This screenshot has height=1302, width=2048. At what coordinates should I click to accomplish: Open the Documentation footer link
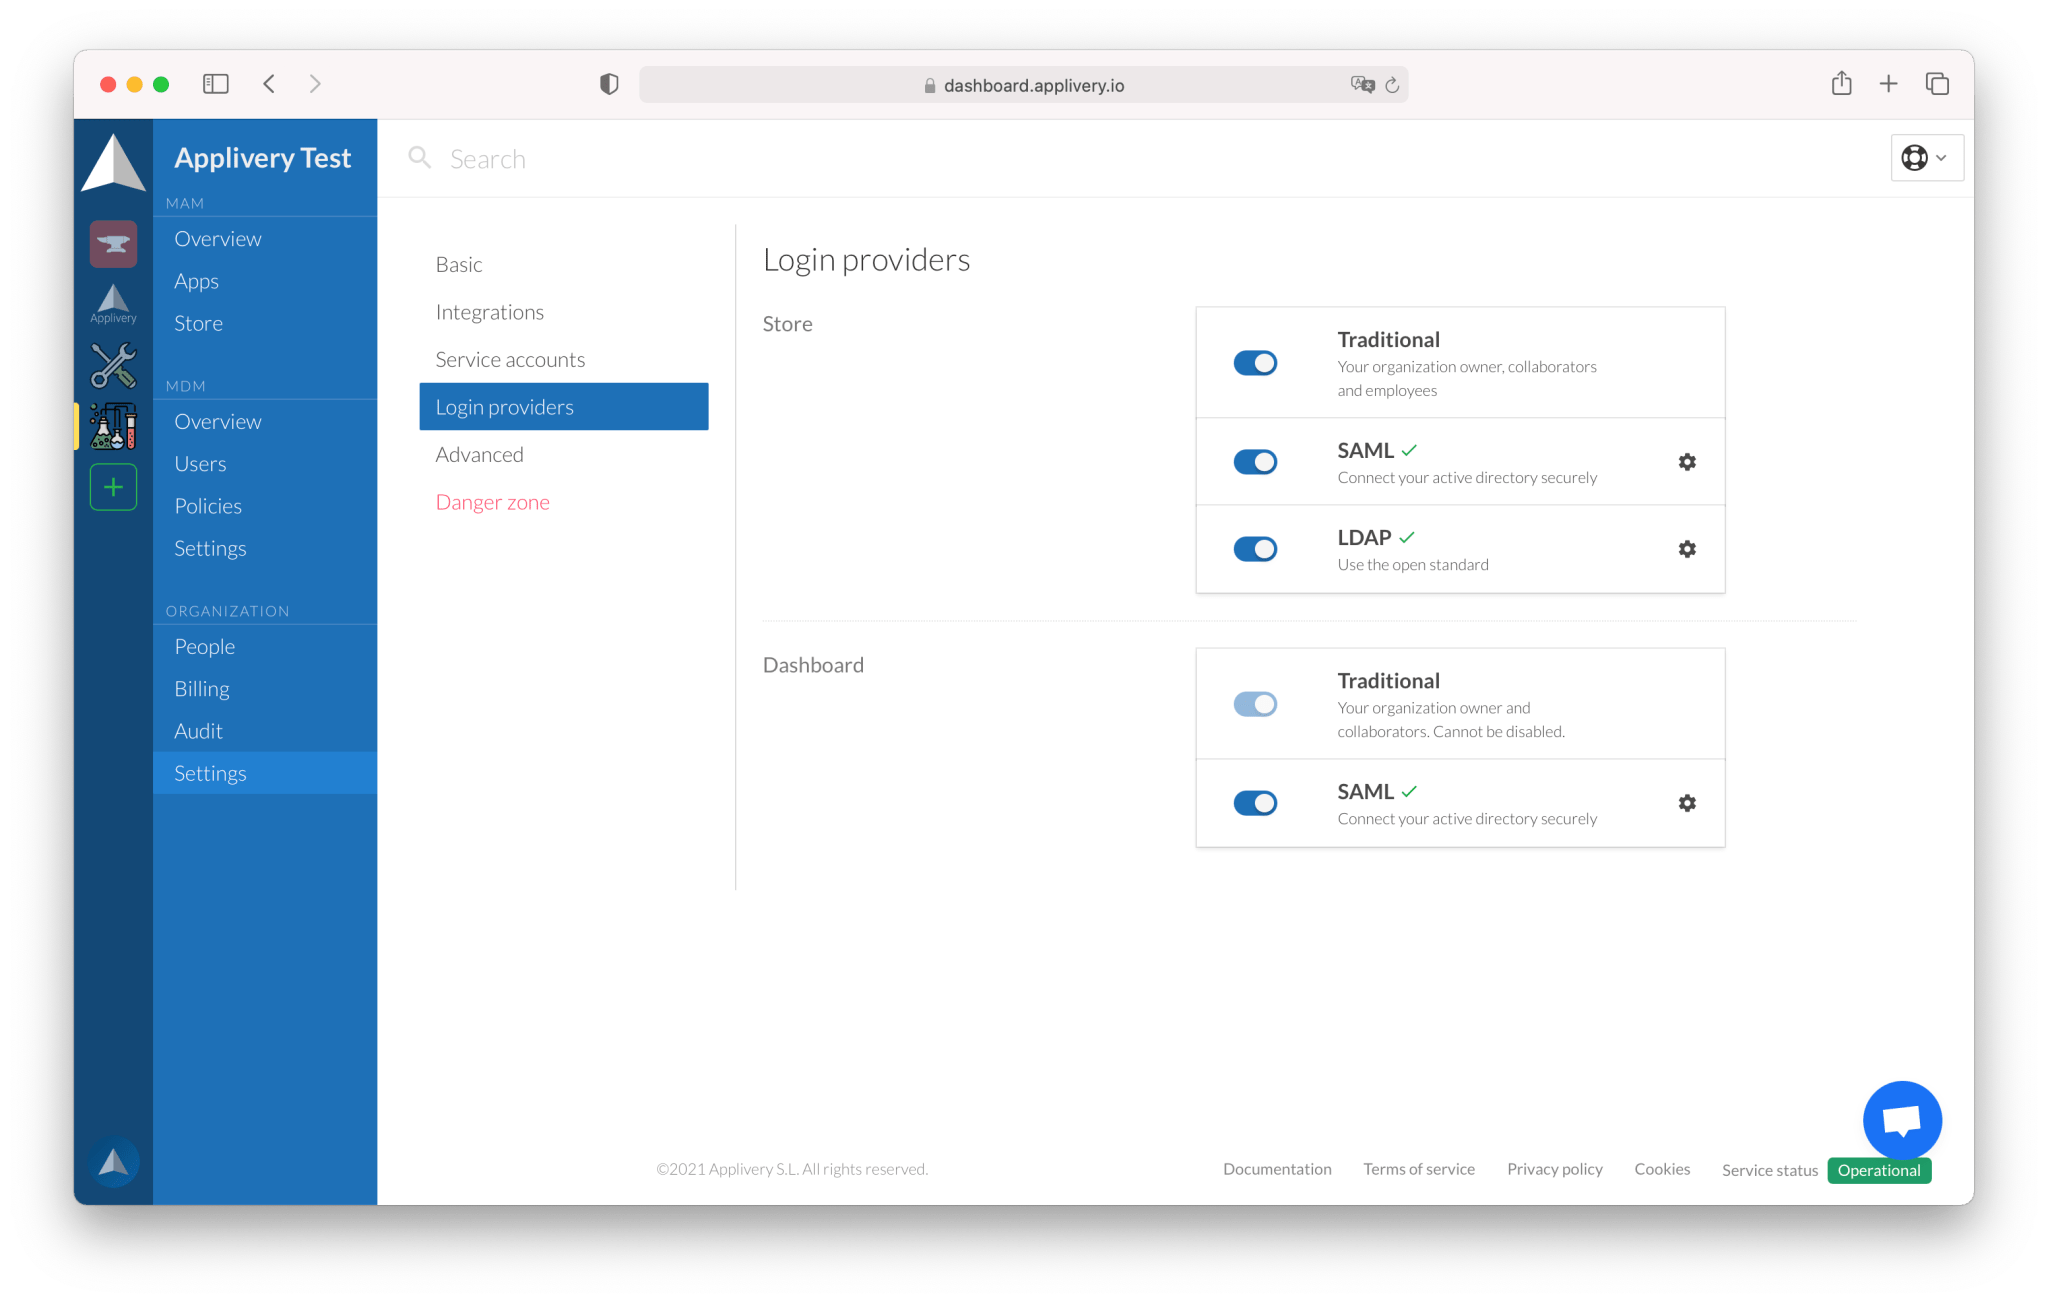[1276, 1169]
